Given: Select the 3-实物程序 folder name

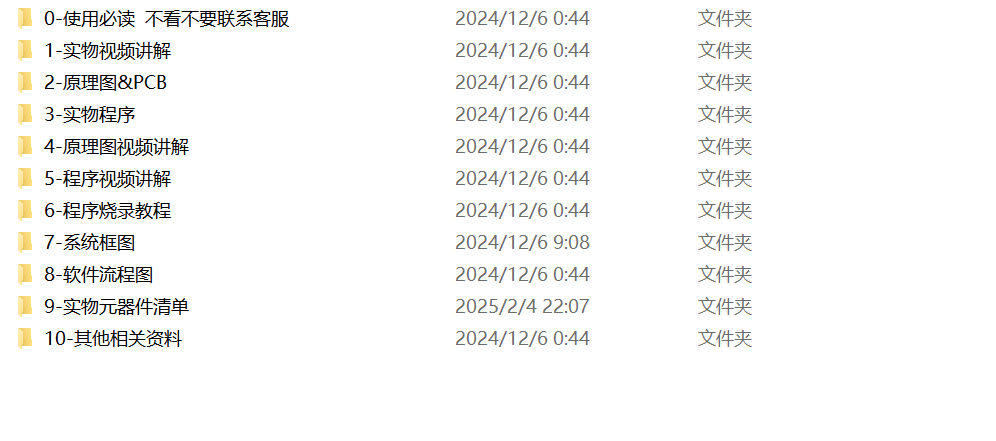Looking at the screenshot, I should tap(90, 115).
